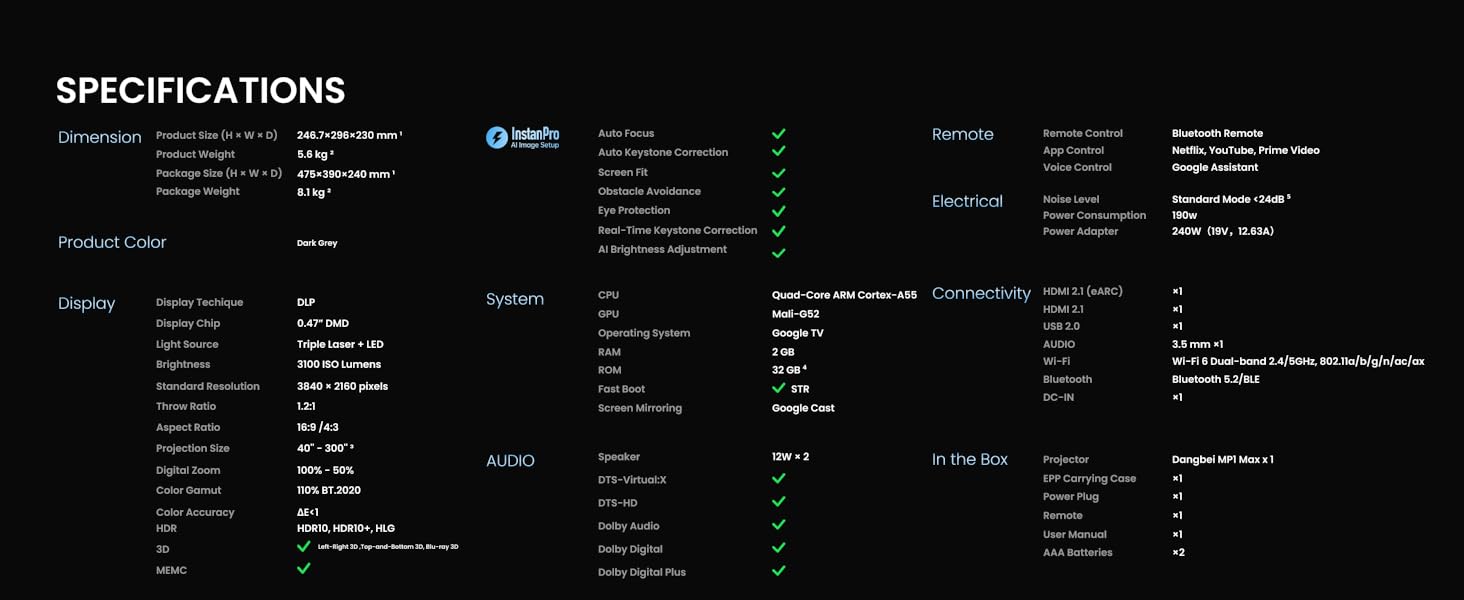1464x600 pixels.
Task: Click the Eye Protection green checkmark
Action: point(778,211)
